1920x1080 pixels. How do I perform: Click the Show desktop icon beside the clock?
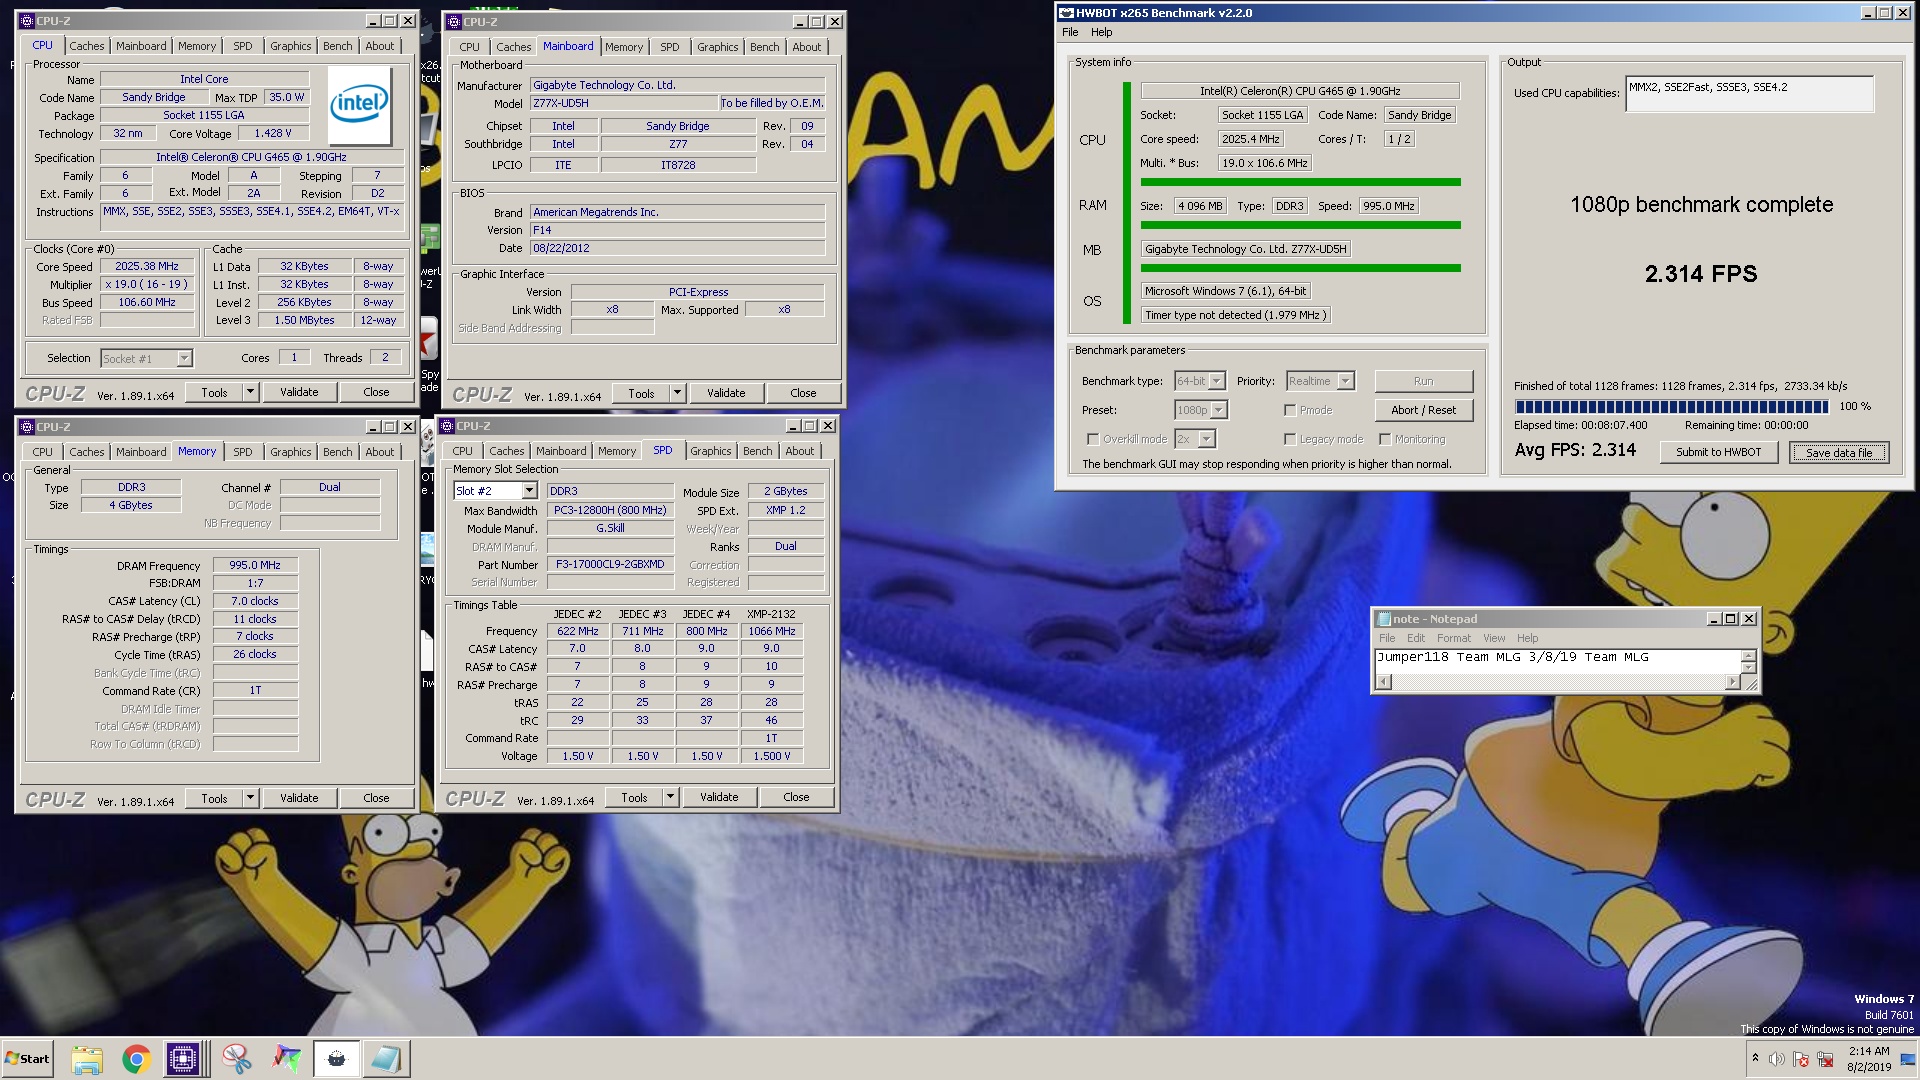click(x=1908, y=1059)
